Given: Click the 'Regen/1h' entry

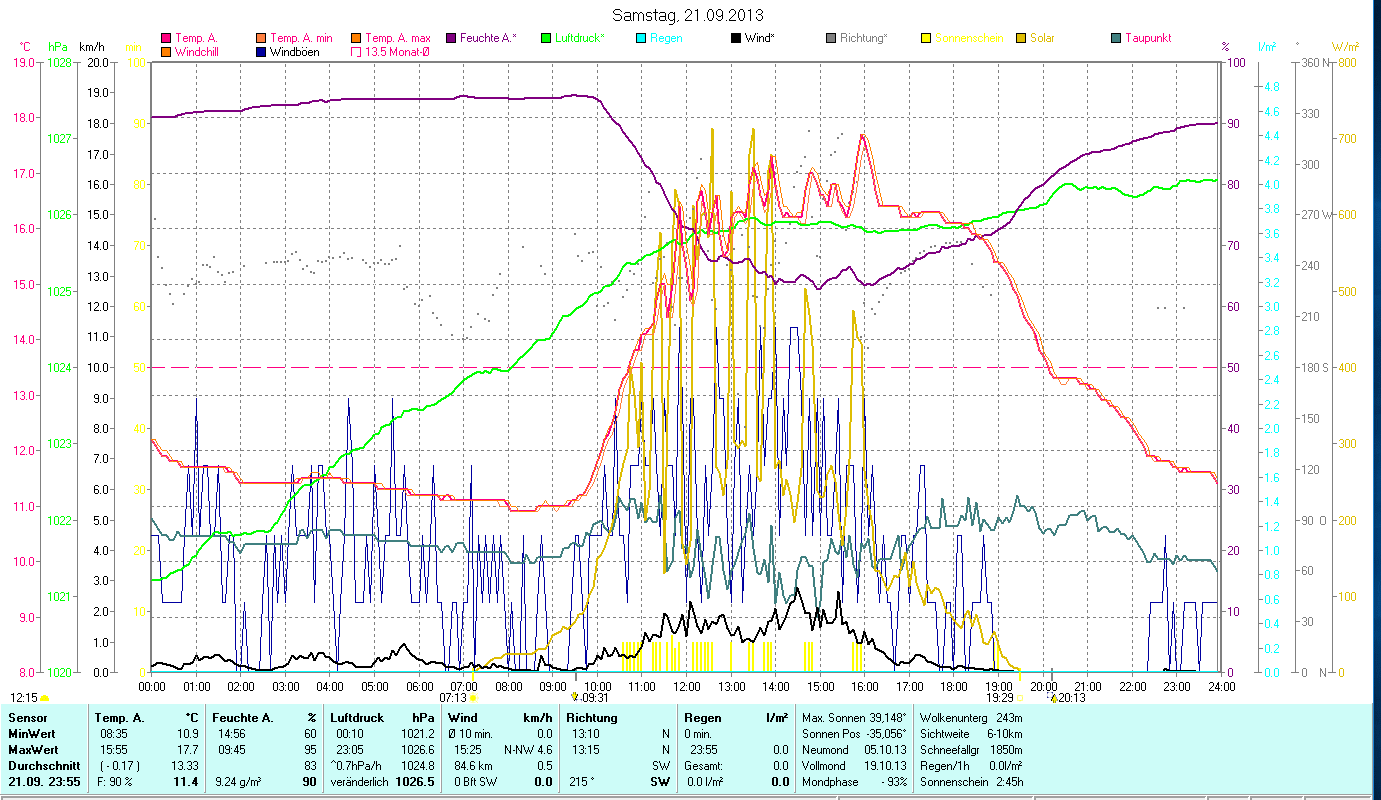Looking at the screenshot, I should 970,765.
